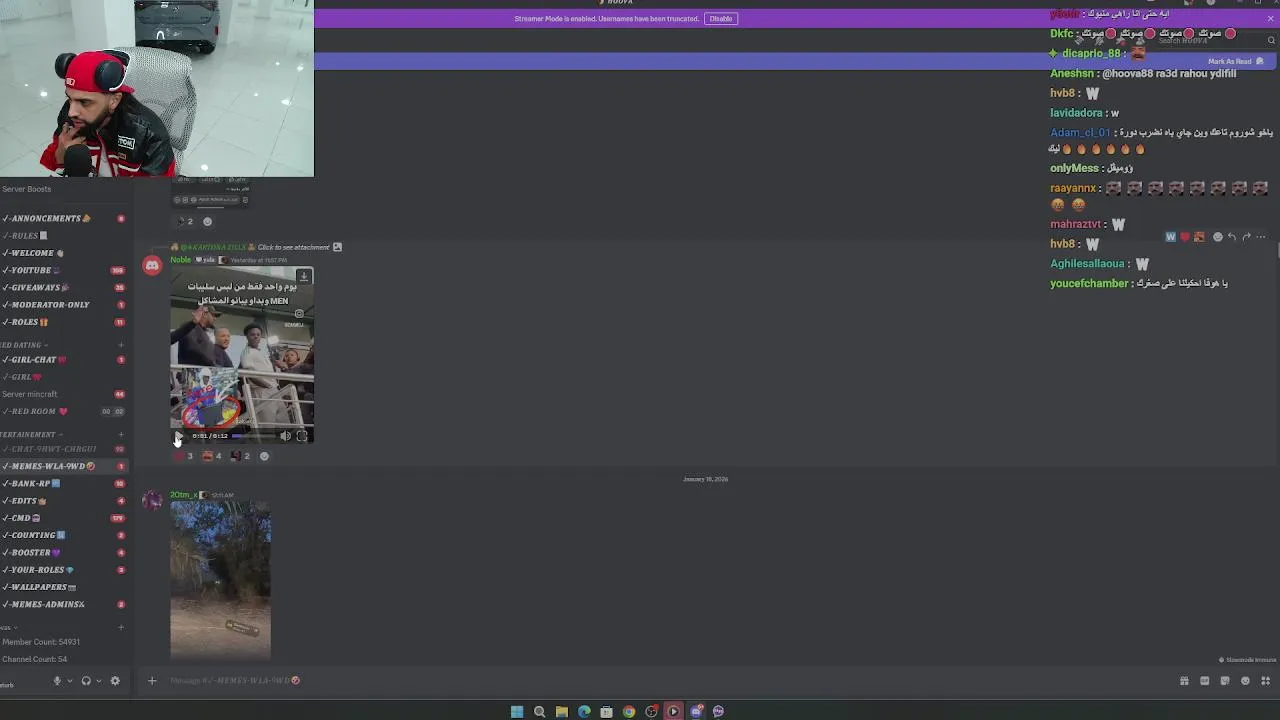Viewport: 1280px width, 720px height.
Task: Open User Settings gear icon
Action: tap(115, 681)
